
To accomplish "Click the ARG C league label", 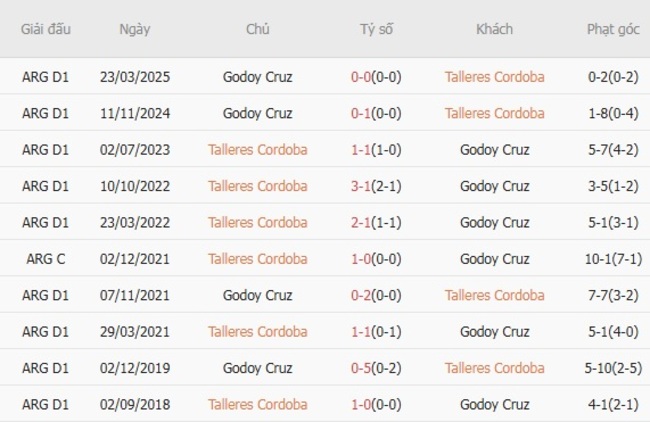I will 46,259.
